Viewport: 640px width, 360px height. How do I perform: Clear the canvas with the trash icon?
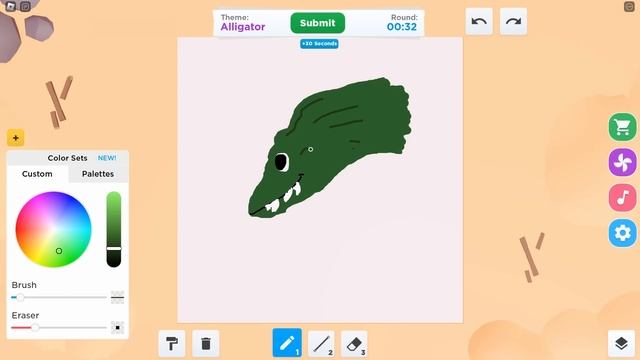206,344
